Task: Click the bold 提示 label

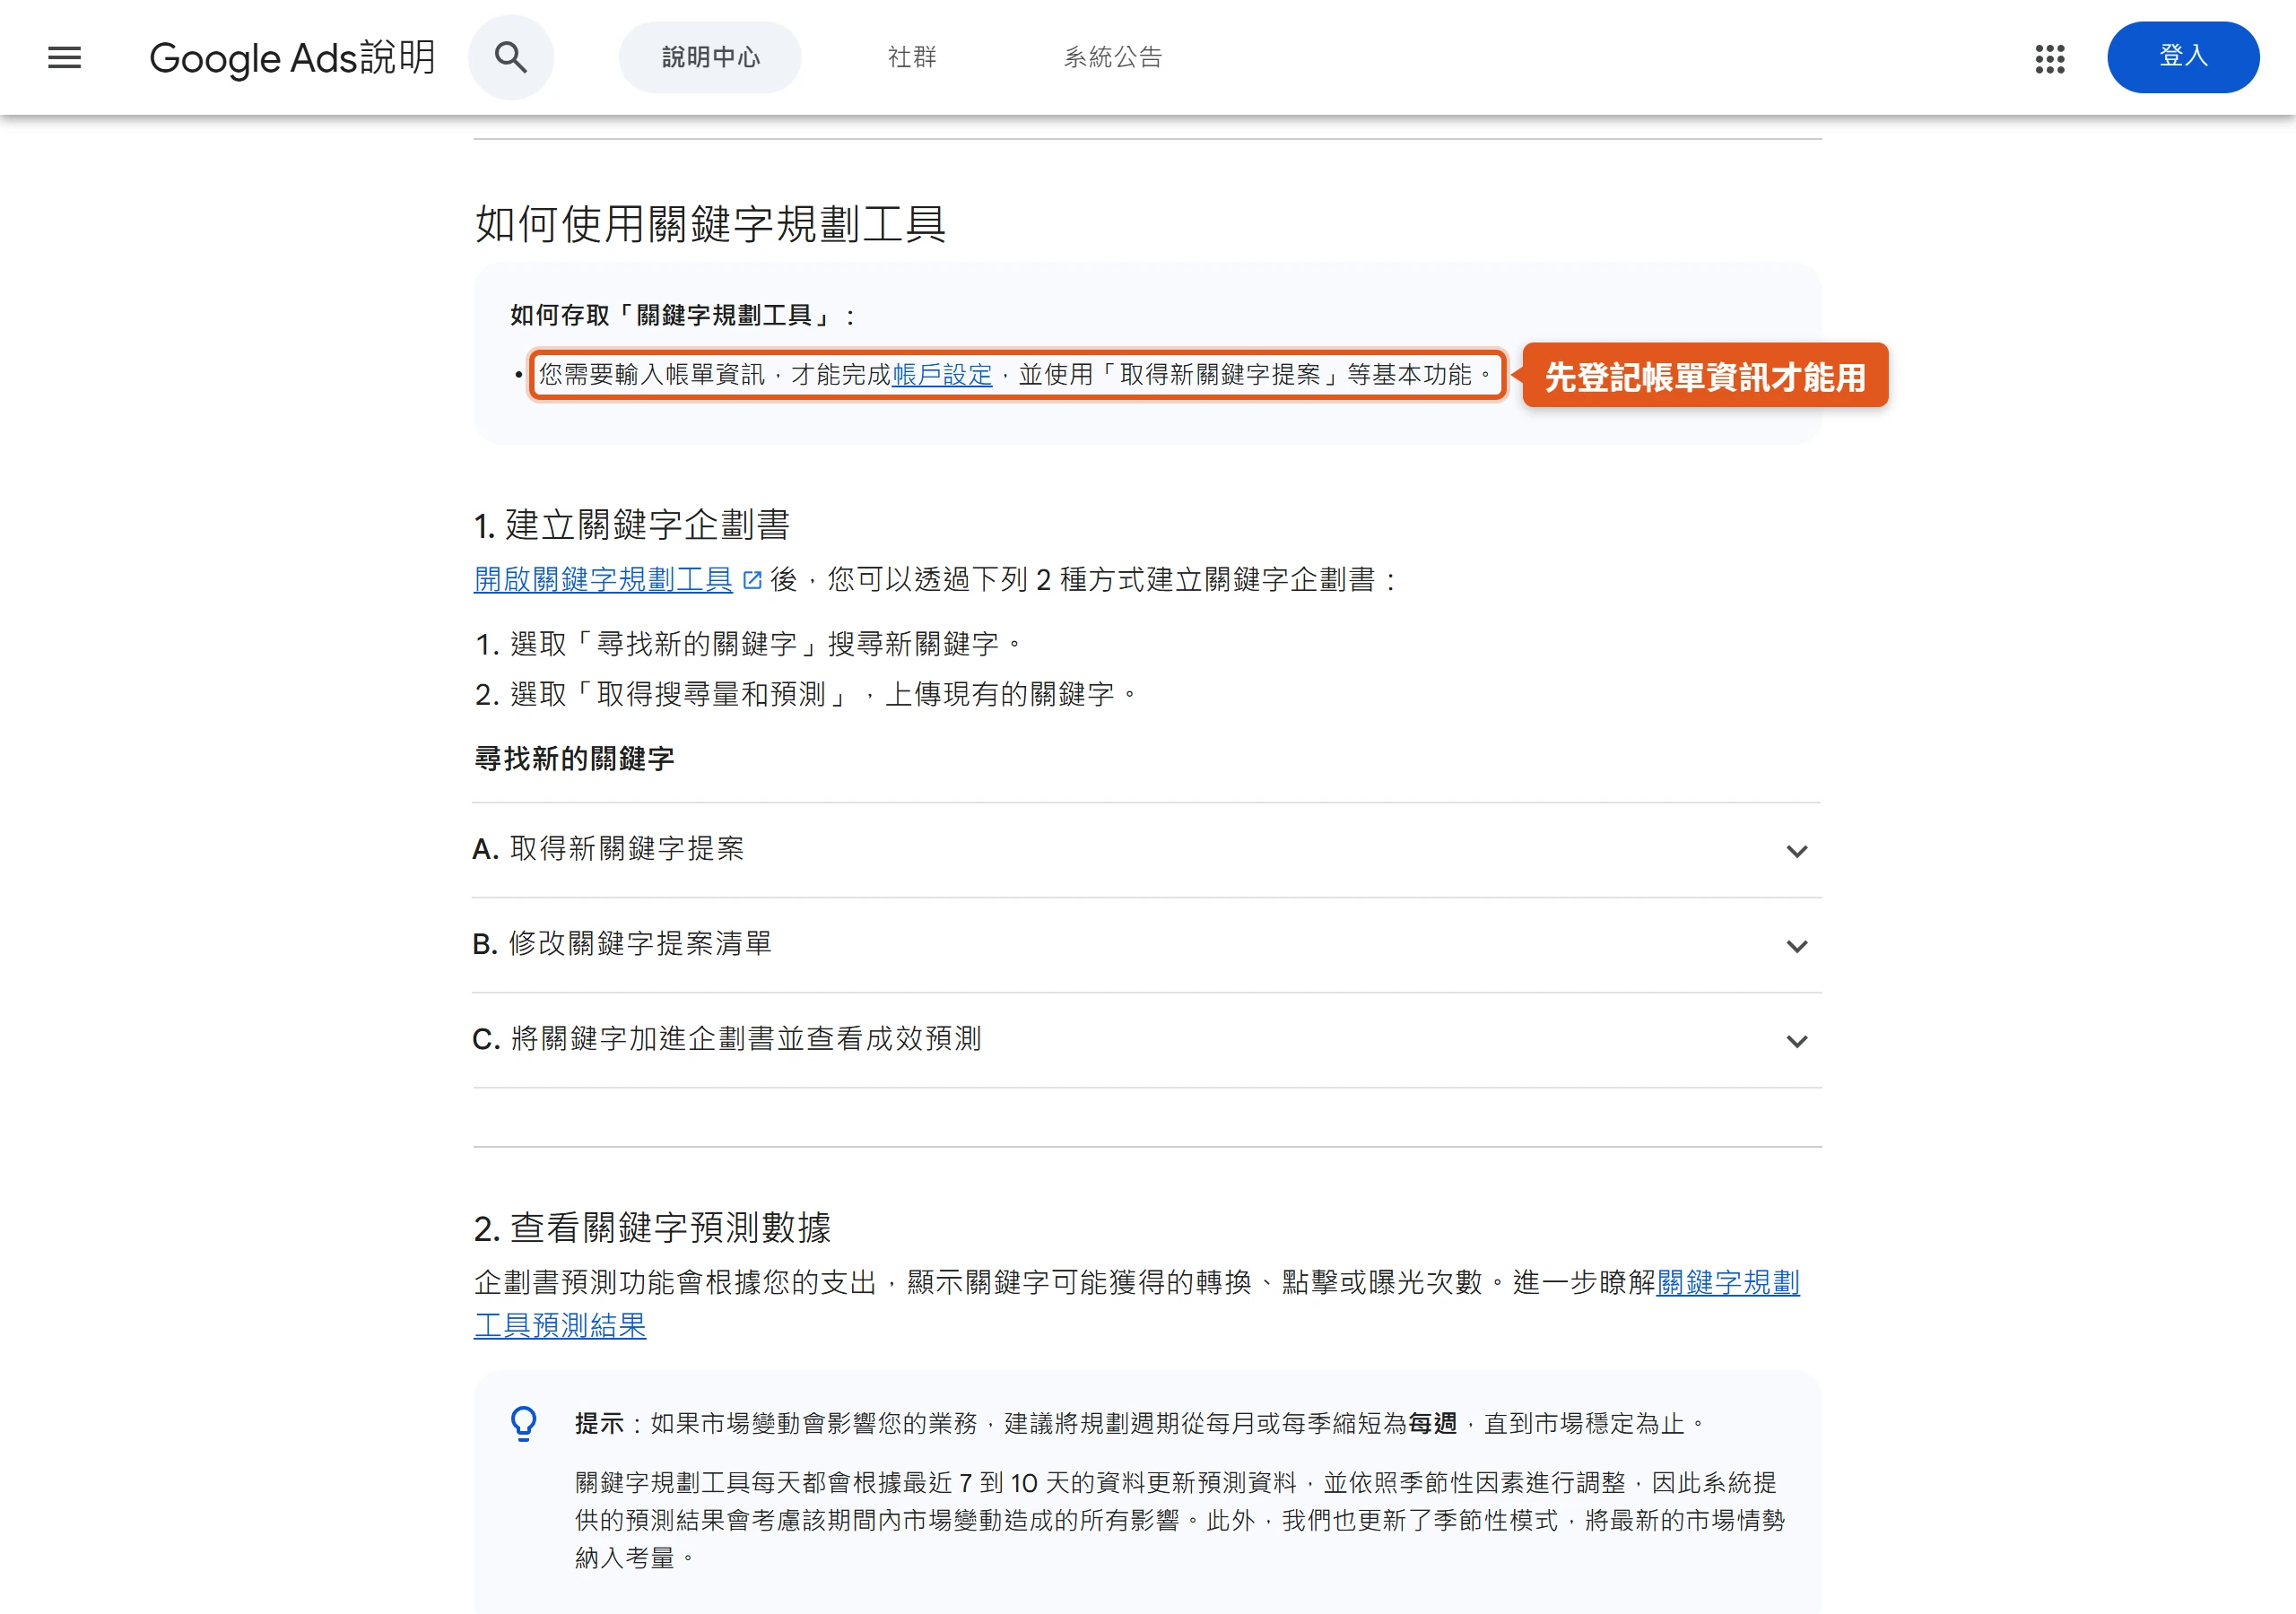Action: [599, 1423]
